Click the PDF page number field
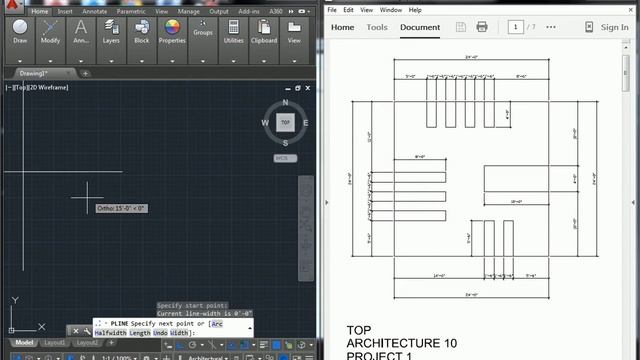 coord(516,27)
